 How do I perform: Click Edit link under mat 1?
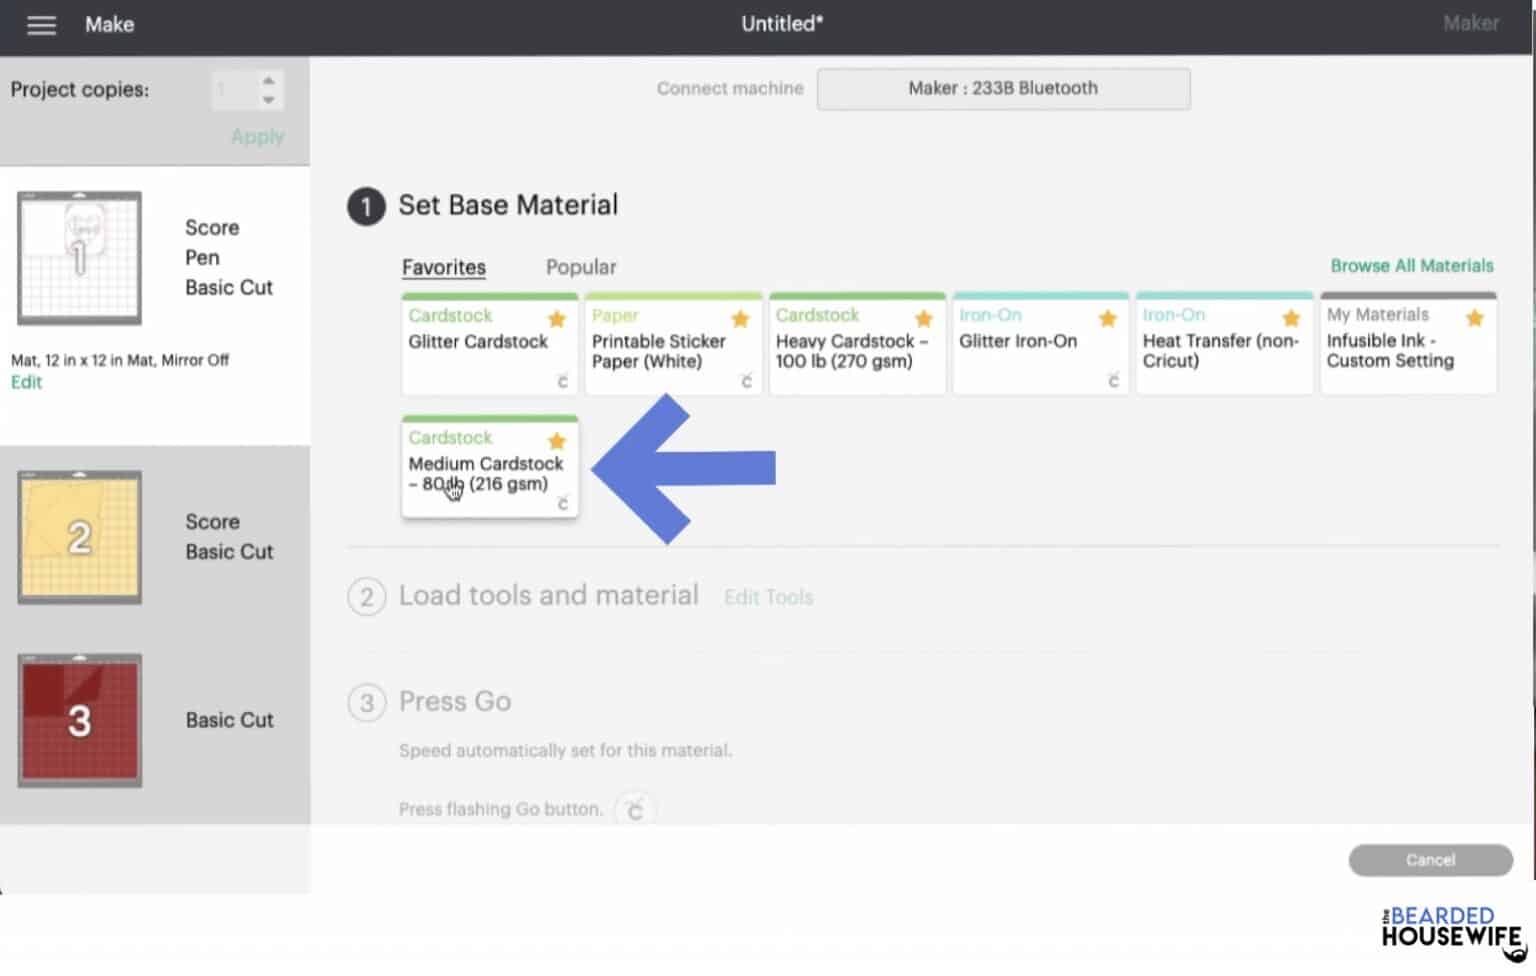[x=26, y=382]
